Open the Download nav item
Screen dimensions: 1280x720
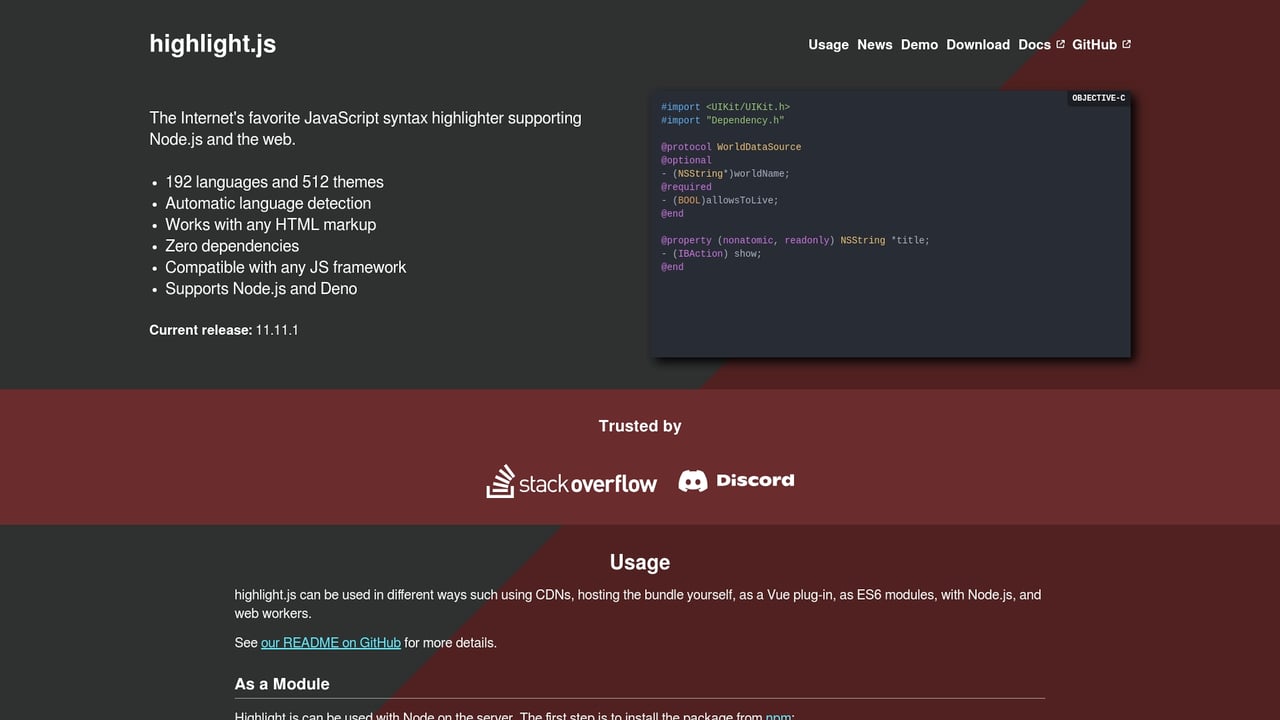click(977, 44)
